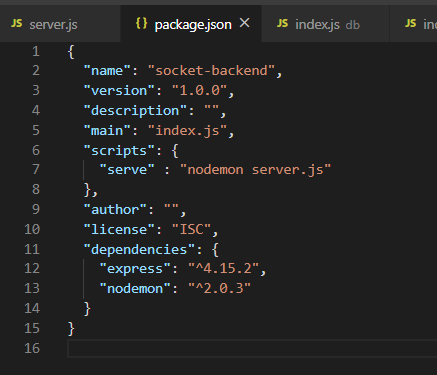Viewport: 437px width, 375px height.
Task: Place cursor on empty line 16
Action: (x=252, y=348)
